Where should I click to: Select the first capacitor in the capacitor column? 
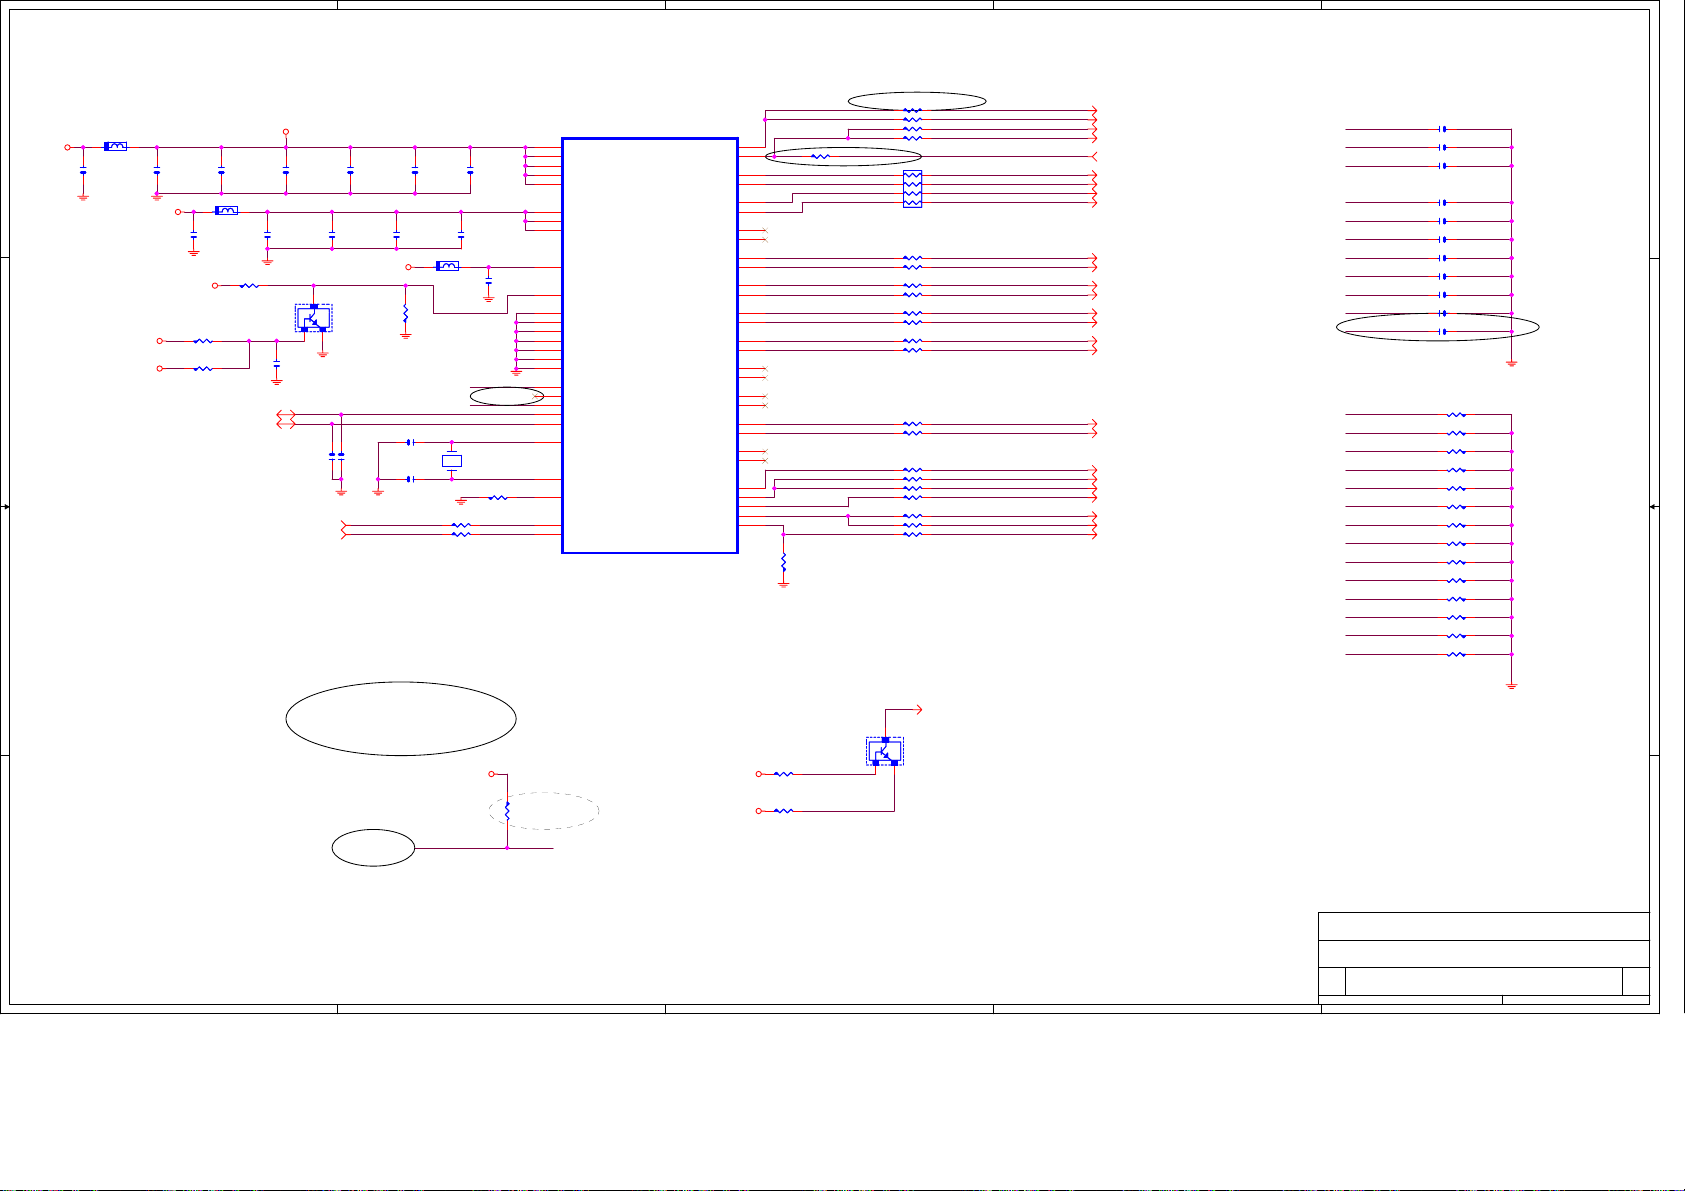1443,129
